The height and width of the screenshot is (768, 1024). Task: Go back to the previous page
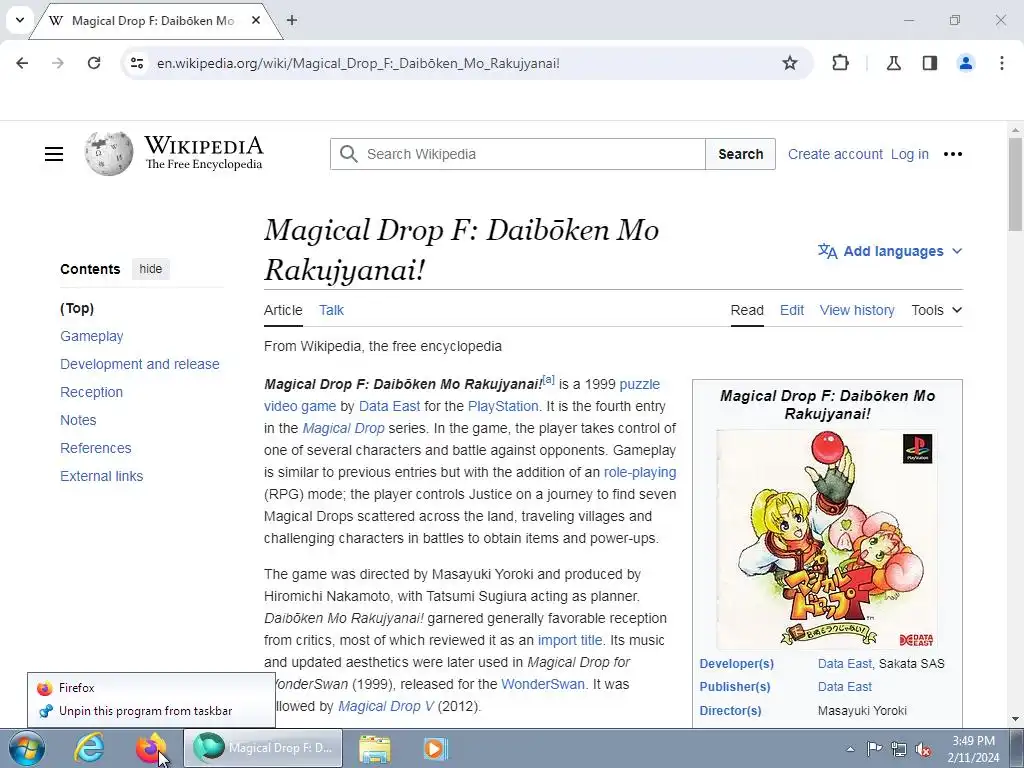tap(22, 63)
